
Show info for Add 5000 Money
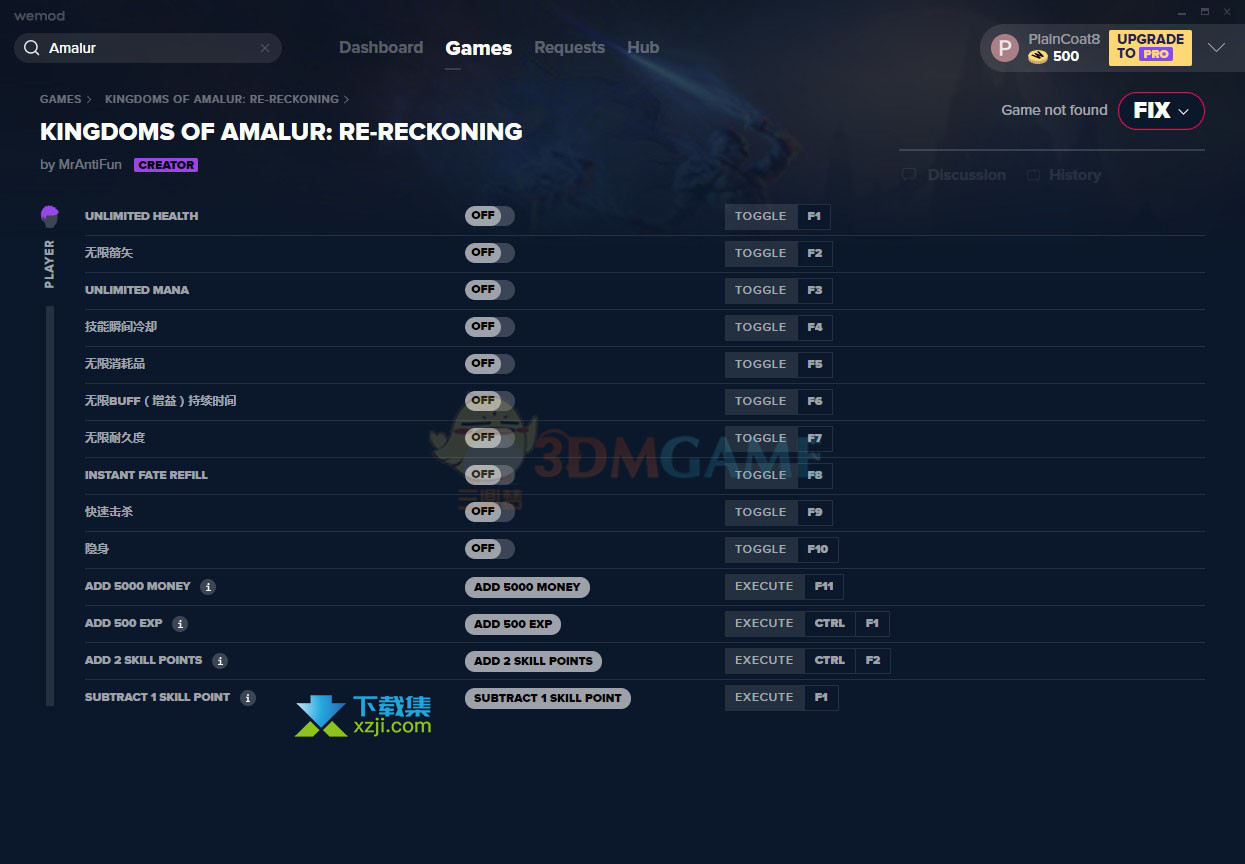point(208,587)
